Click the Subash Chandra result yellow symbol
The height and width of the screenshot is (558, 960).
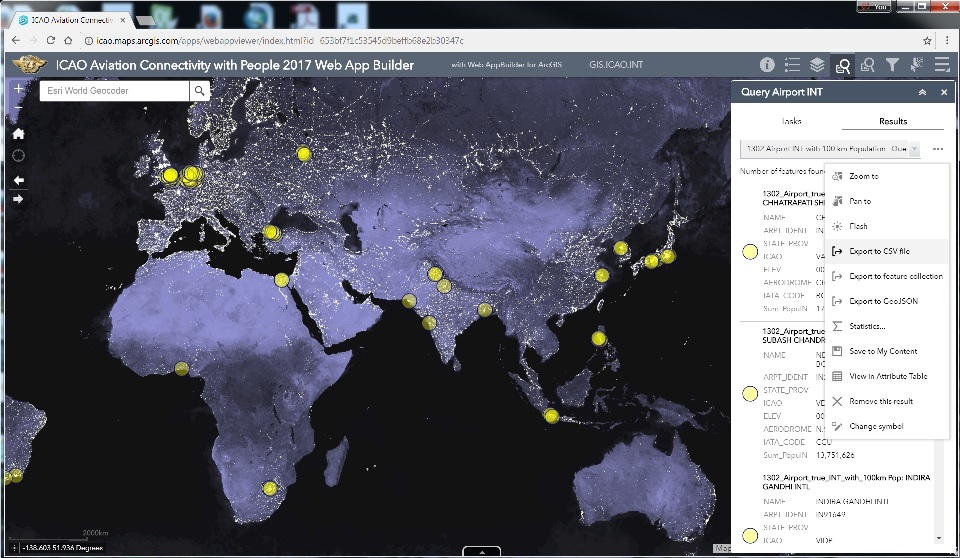[750, 394]
